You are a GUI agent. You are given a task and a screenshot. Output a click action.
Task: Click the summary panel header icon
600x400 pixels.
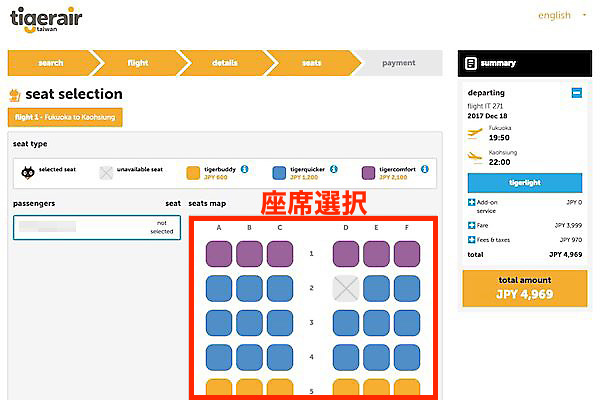pyautogui.click(x=471, y=63)
